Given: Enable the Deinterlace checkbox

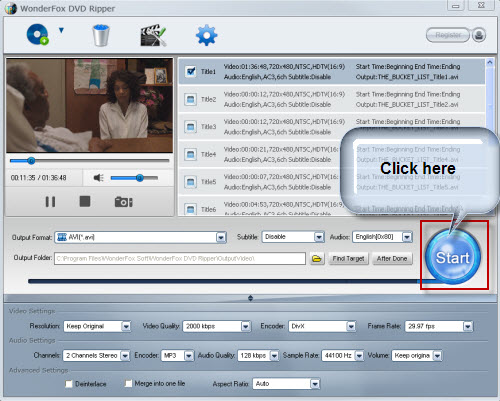Looking at the screenshot, I should click(69, 384).
